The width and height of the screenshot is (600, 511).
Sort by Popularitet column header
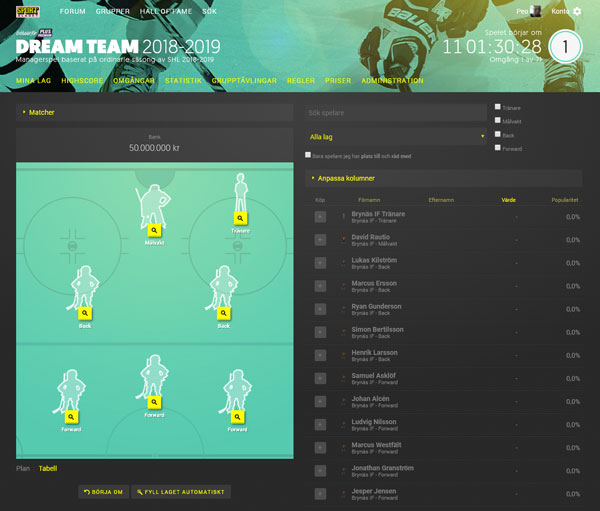click(x=564, y=200)
